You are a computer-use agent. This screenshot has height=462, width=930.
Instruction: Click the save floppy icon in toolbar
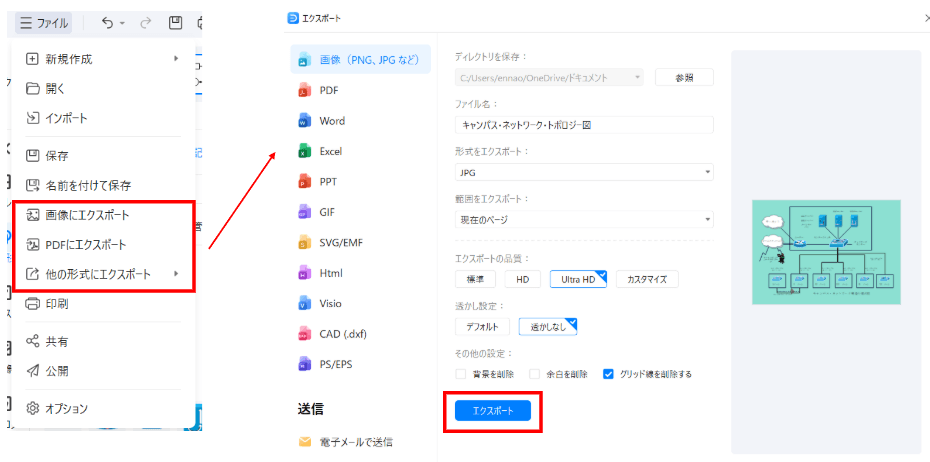click(175, 23)
